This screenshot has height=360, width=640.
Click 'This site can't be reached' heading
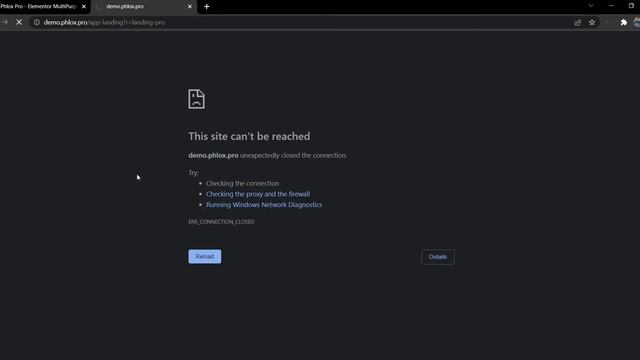[249, 136]
